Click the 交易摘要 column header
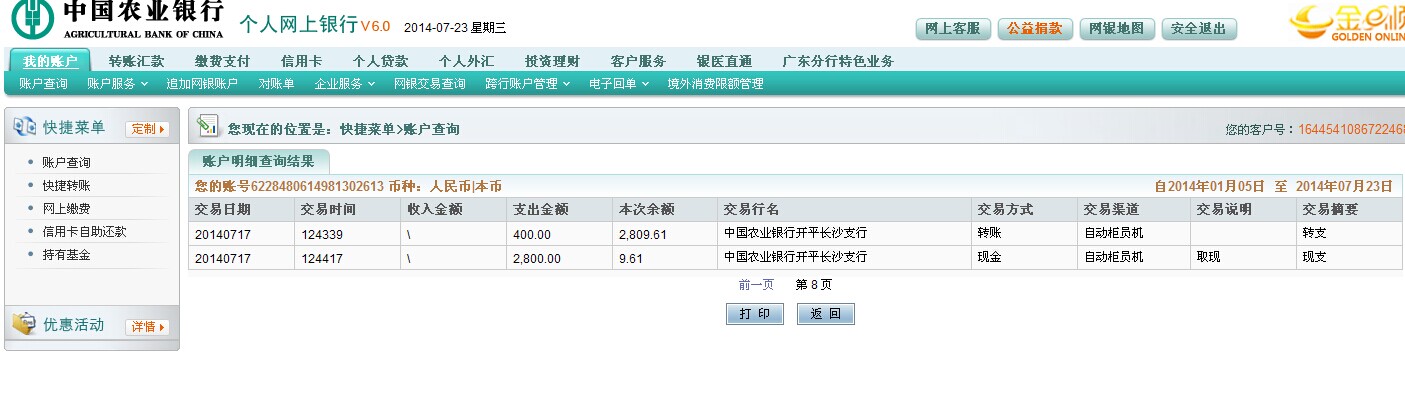The width and height of the screenshot is (1405, 402). (x=1350, y=210)
